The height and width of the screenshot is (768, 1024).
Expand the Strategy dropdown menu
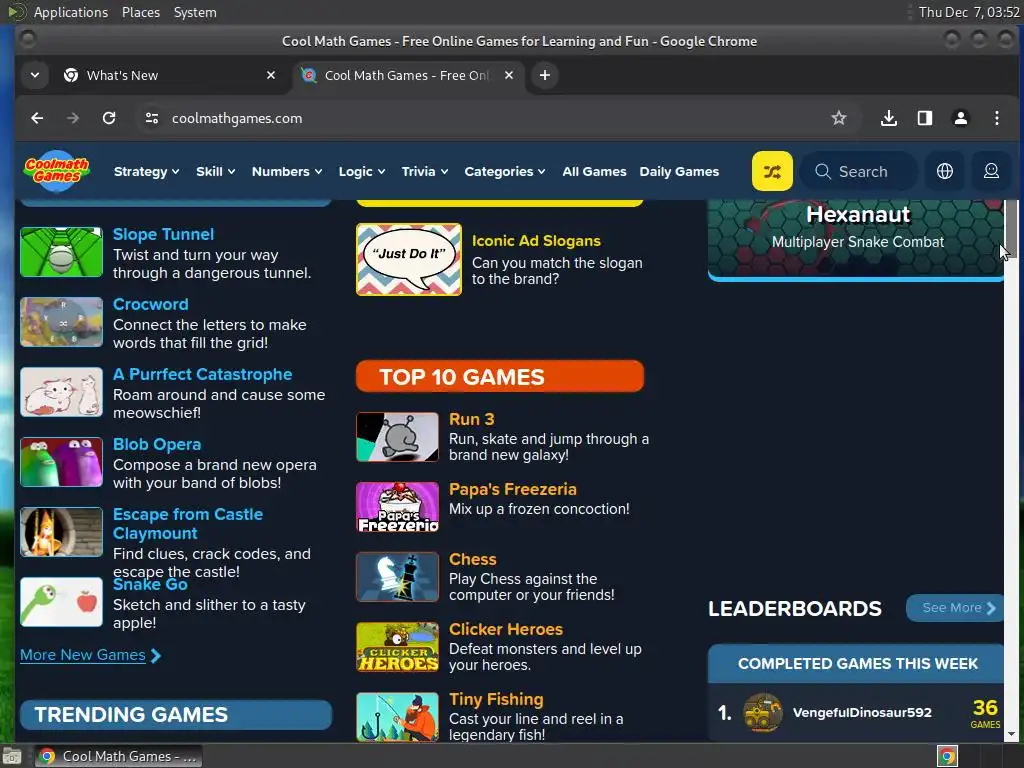coord(146,172)
